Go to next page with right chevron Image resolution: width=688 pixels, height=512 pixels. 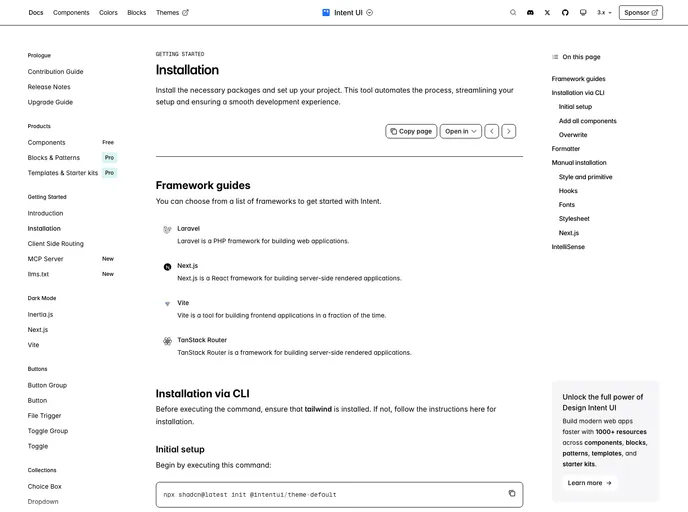tap(509, 131)
